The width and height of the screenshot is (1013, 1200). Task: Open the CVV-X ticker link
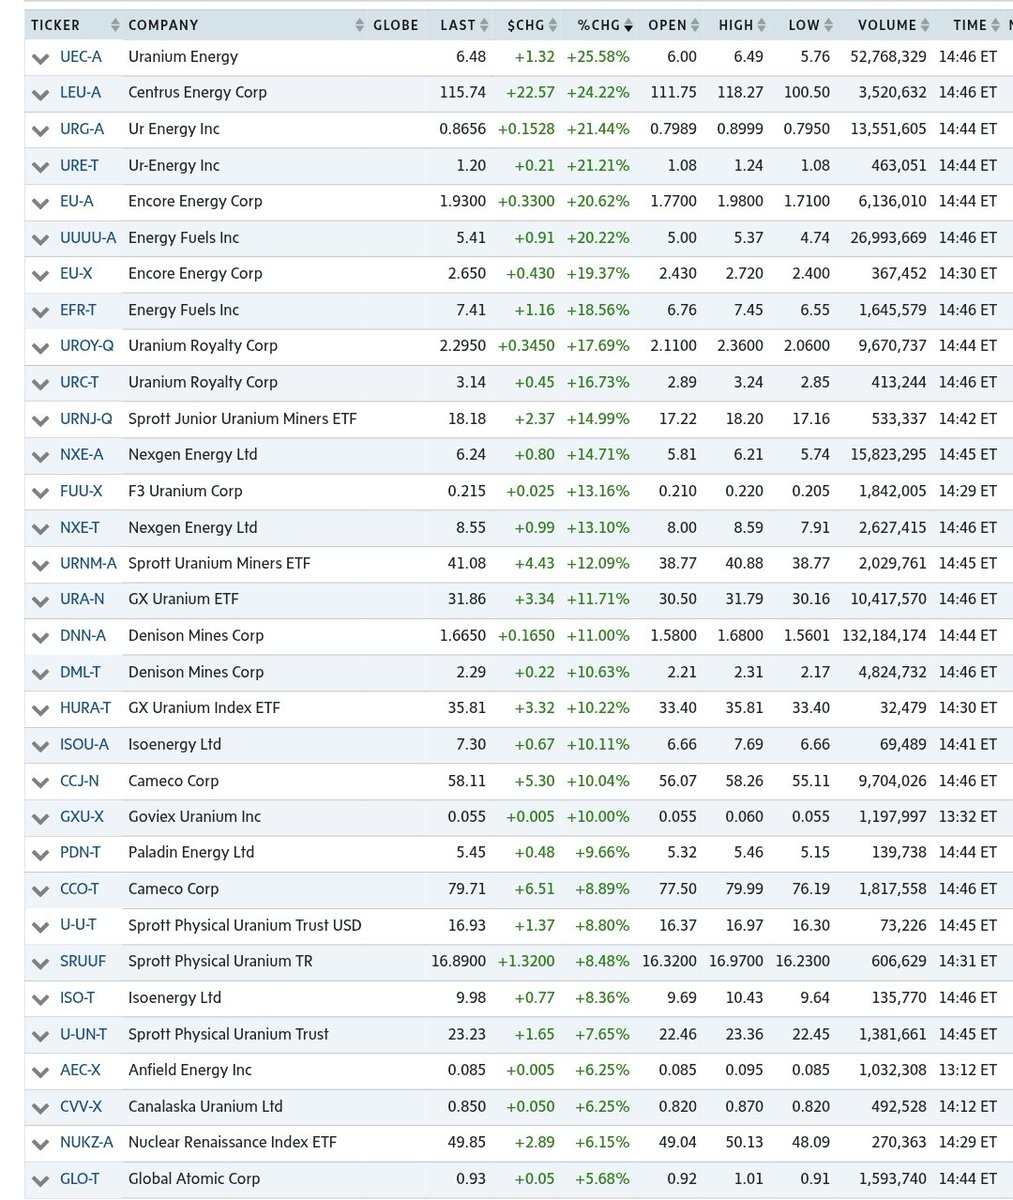point(81,1106)
